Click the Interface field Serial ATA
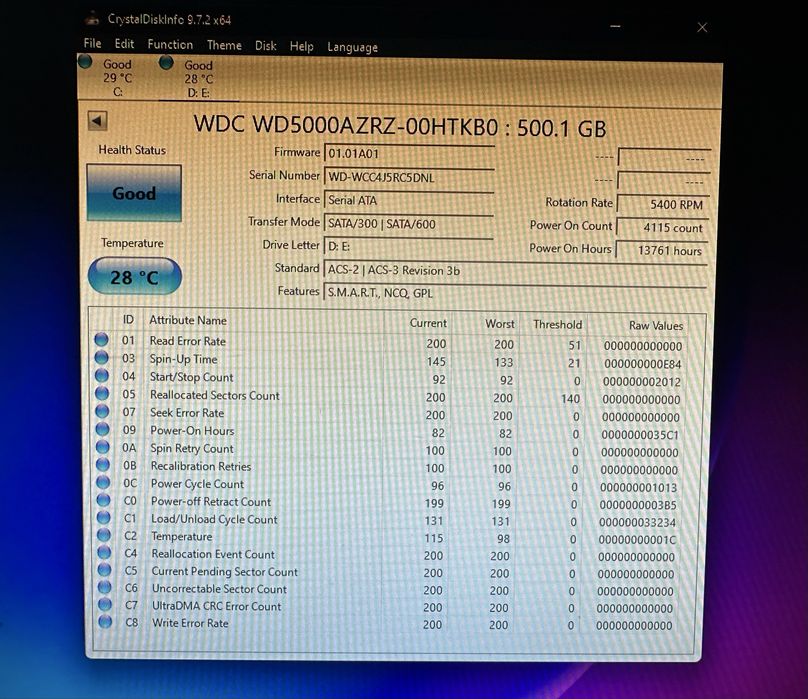808x699 pixels. (x=409, y=200)
